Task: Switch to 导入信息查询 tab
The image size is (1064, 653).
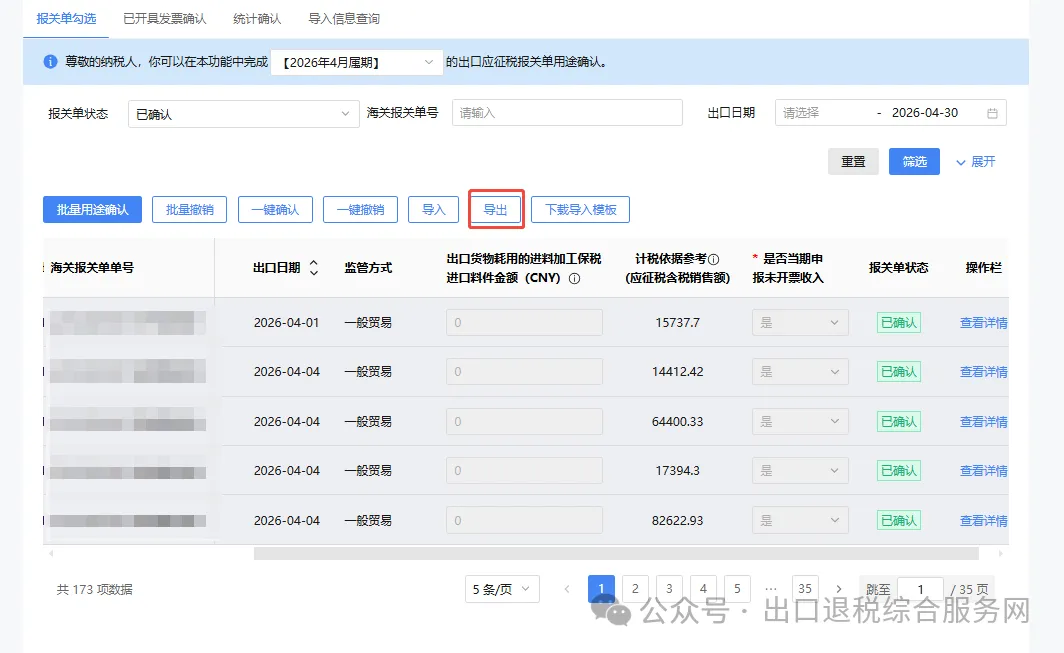Action: [x=344, y=19]
